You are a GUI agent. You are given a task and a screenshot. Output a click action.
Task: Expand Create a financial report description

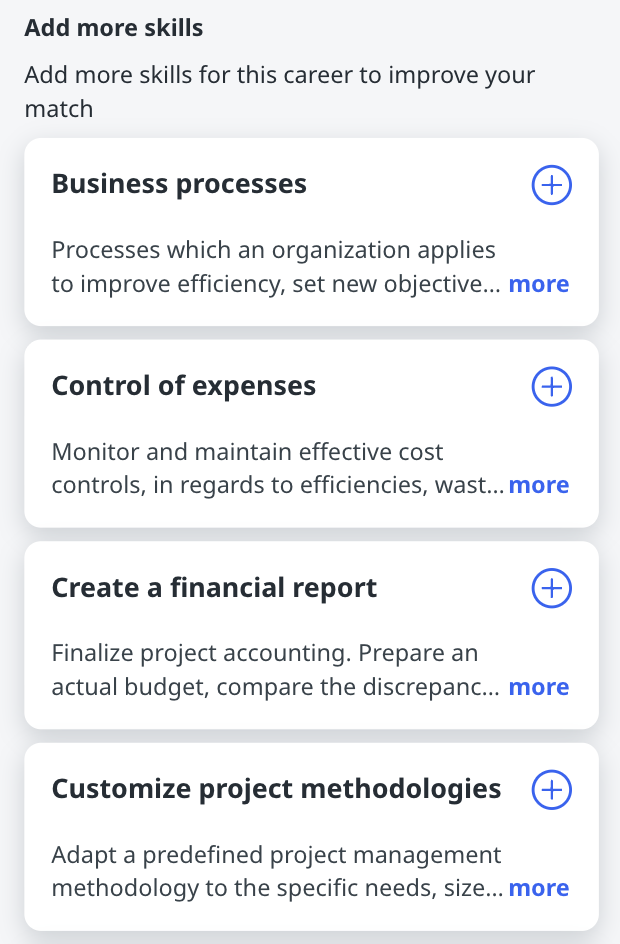click(x=538, y=687)
